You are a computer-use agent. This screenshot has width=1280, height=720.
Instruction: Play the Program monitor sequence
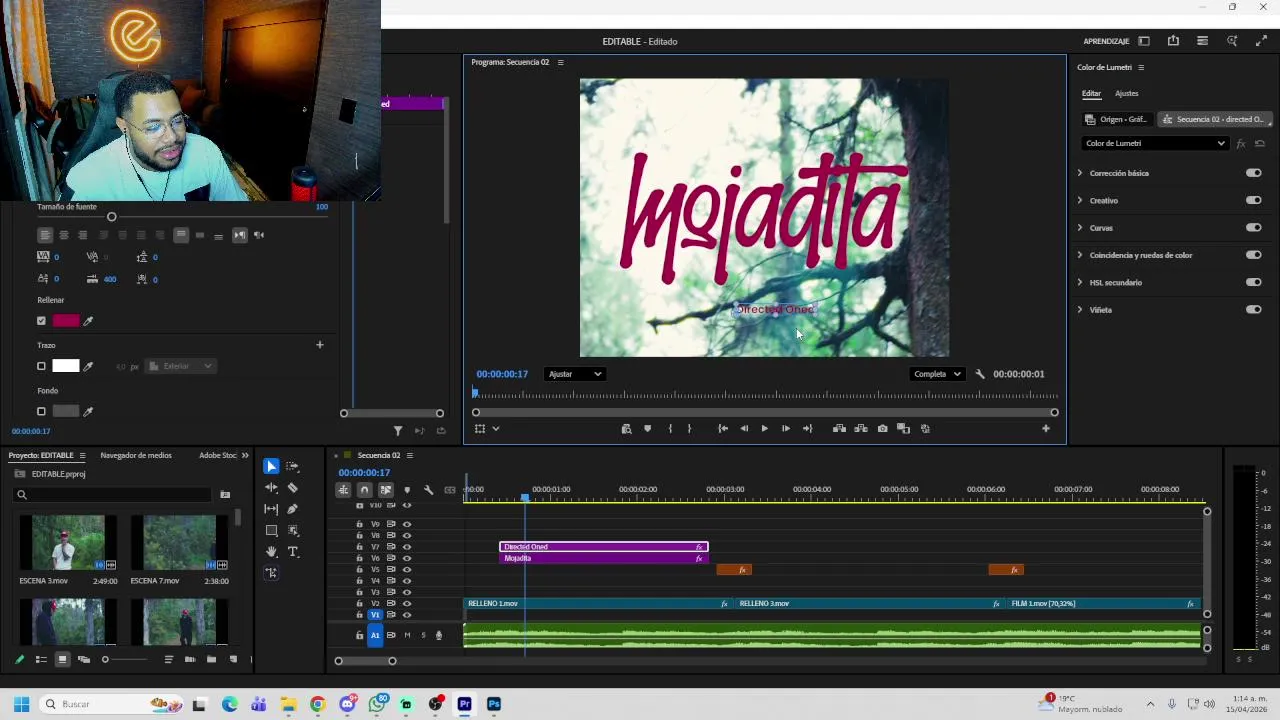point(765,429)
